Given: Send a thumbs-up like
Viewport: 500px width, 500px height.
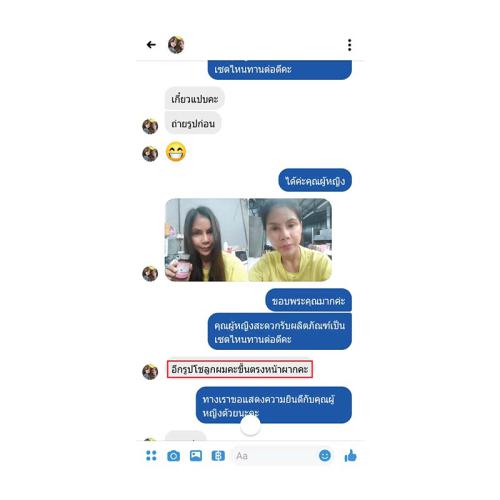Looking at the screenshot, I should [350, 455].
